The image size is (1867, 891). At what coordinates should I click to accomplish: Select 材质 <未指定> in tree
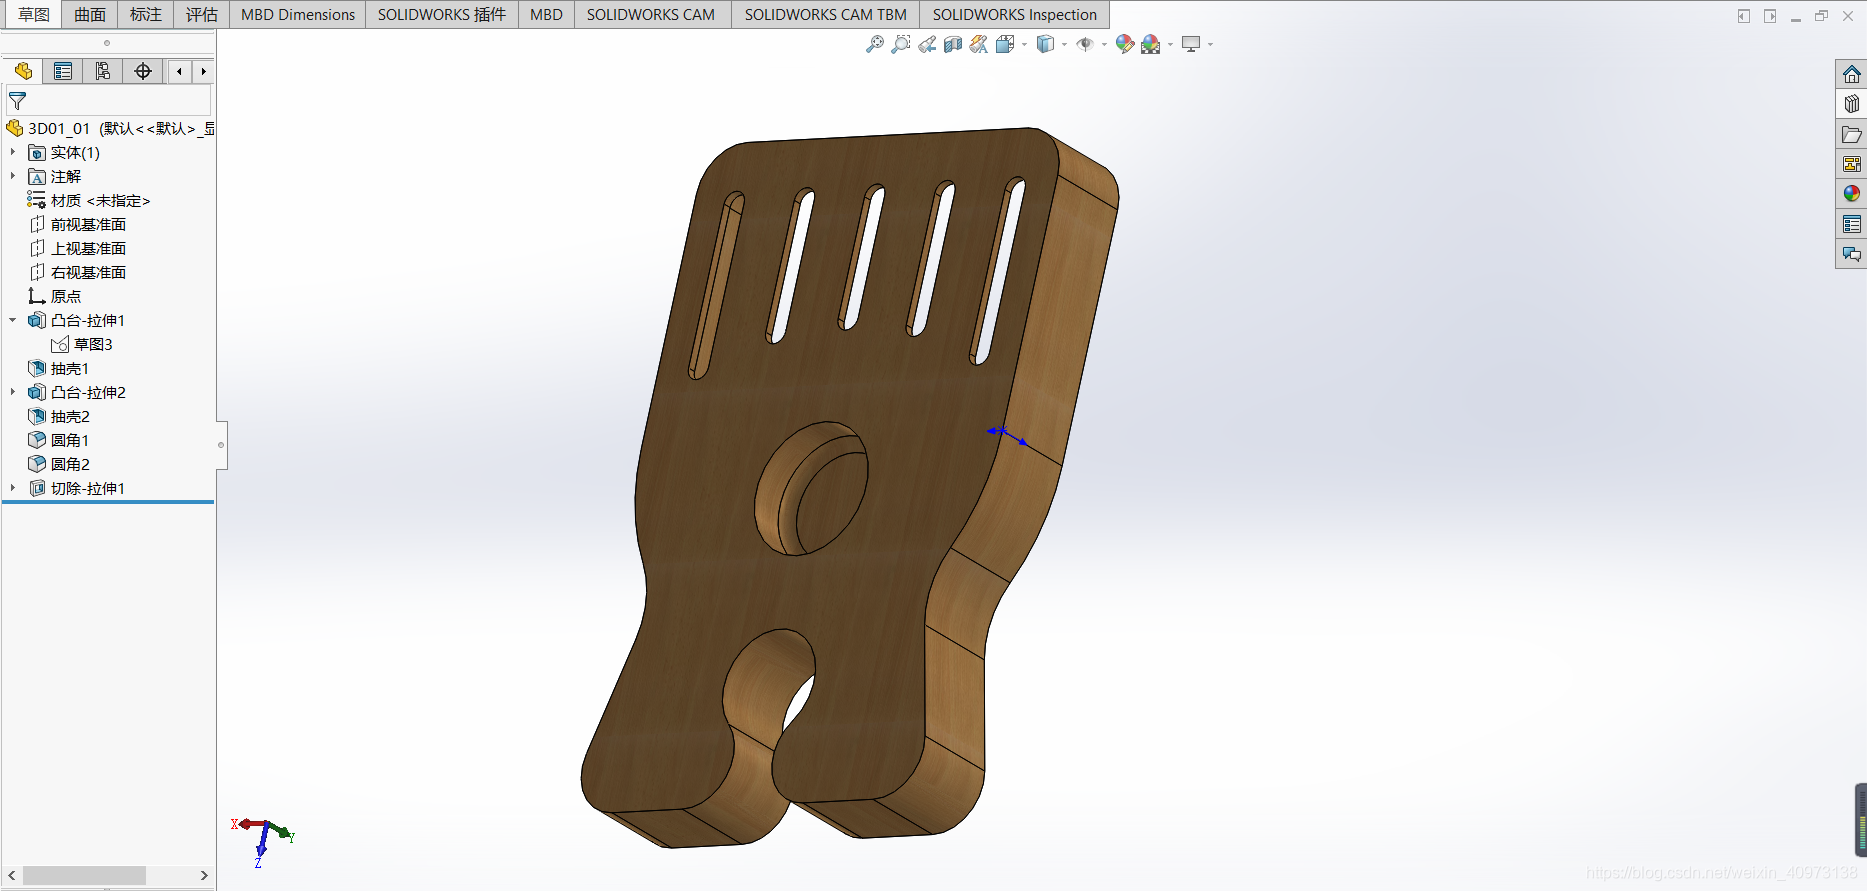(89, 200)
